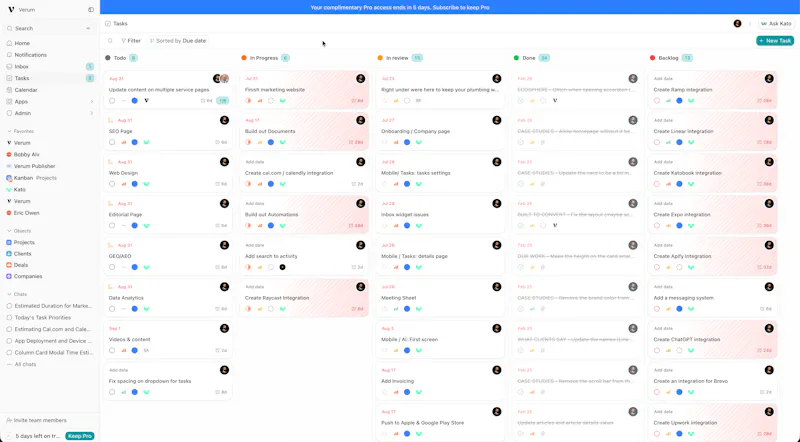Expand the Apps submenu chevron
The height and width of the screenshot is (442, 800).
[x=92, y=102]
